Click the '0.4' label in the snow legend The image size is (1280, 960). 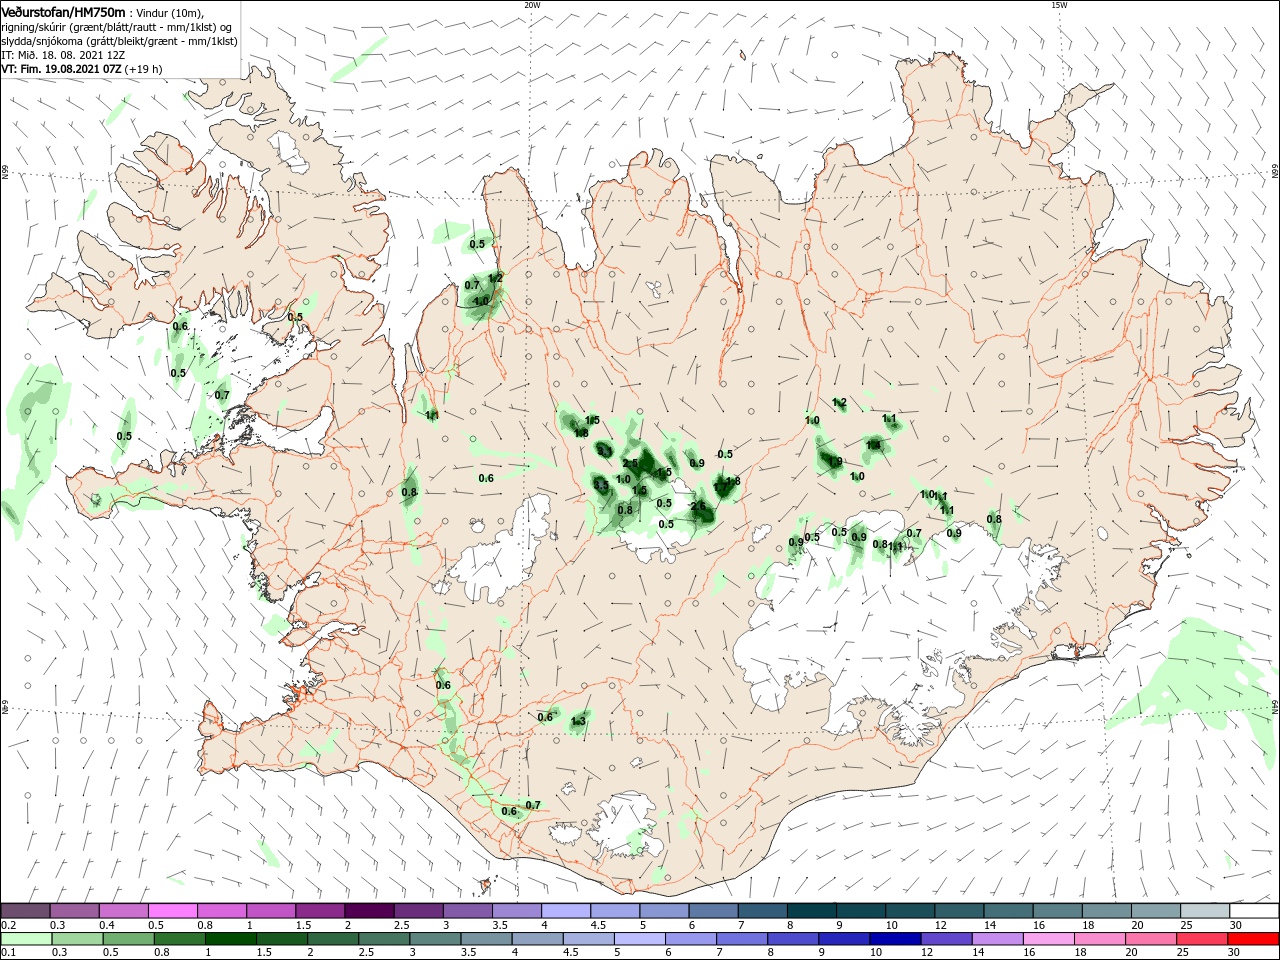106,925
